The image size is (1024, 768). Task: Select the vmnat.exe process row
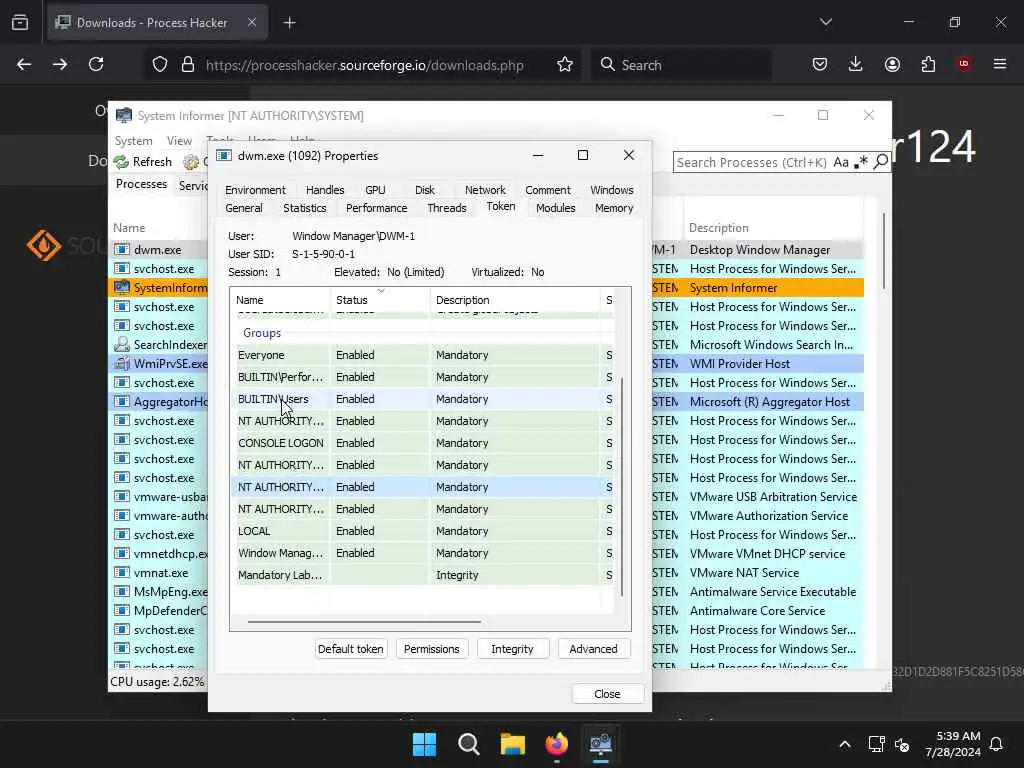click(x=159, y=573)
